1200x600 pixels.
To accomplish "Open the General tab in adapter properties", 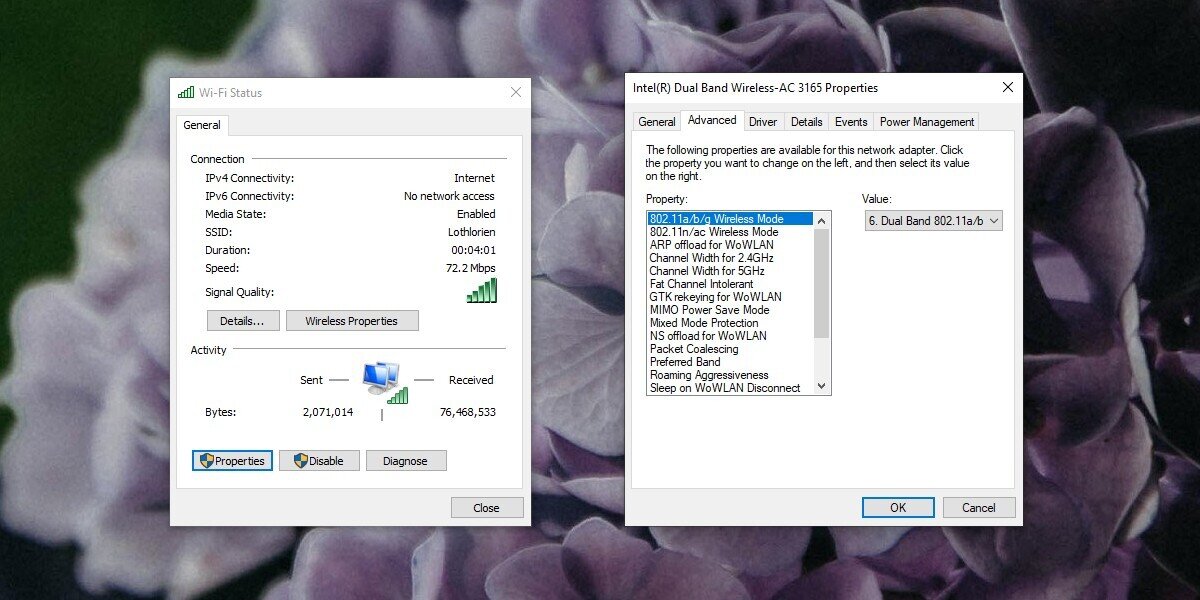I will pos(657,121).
